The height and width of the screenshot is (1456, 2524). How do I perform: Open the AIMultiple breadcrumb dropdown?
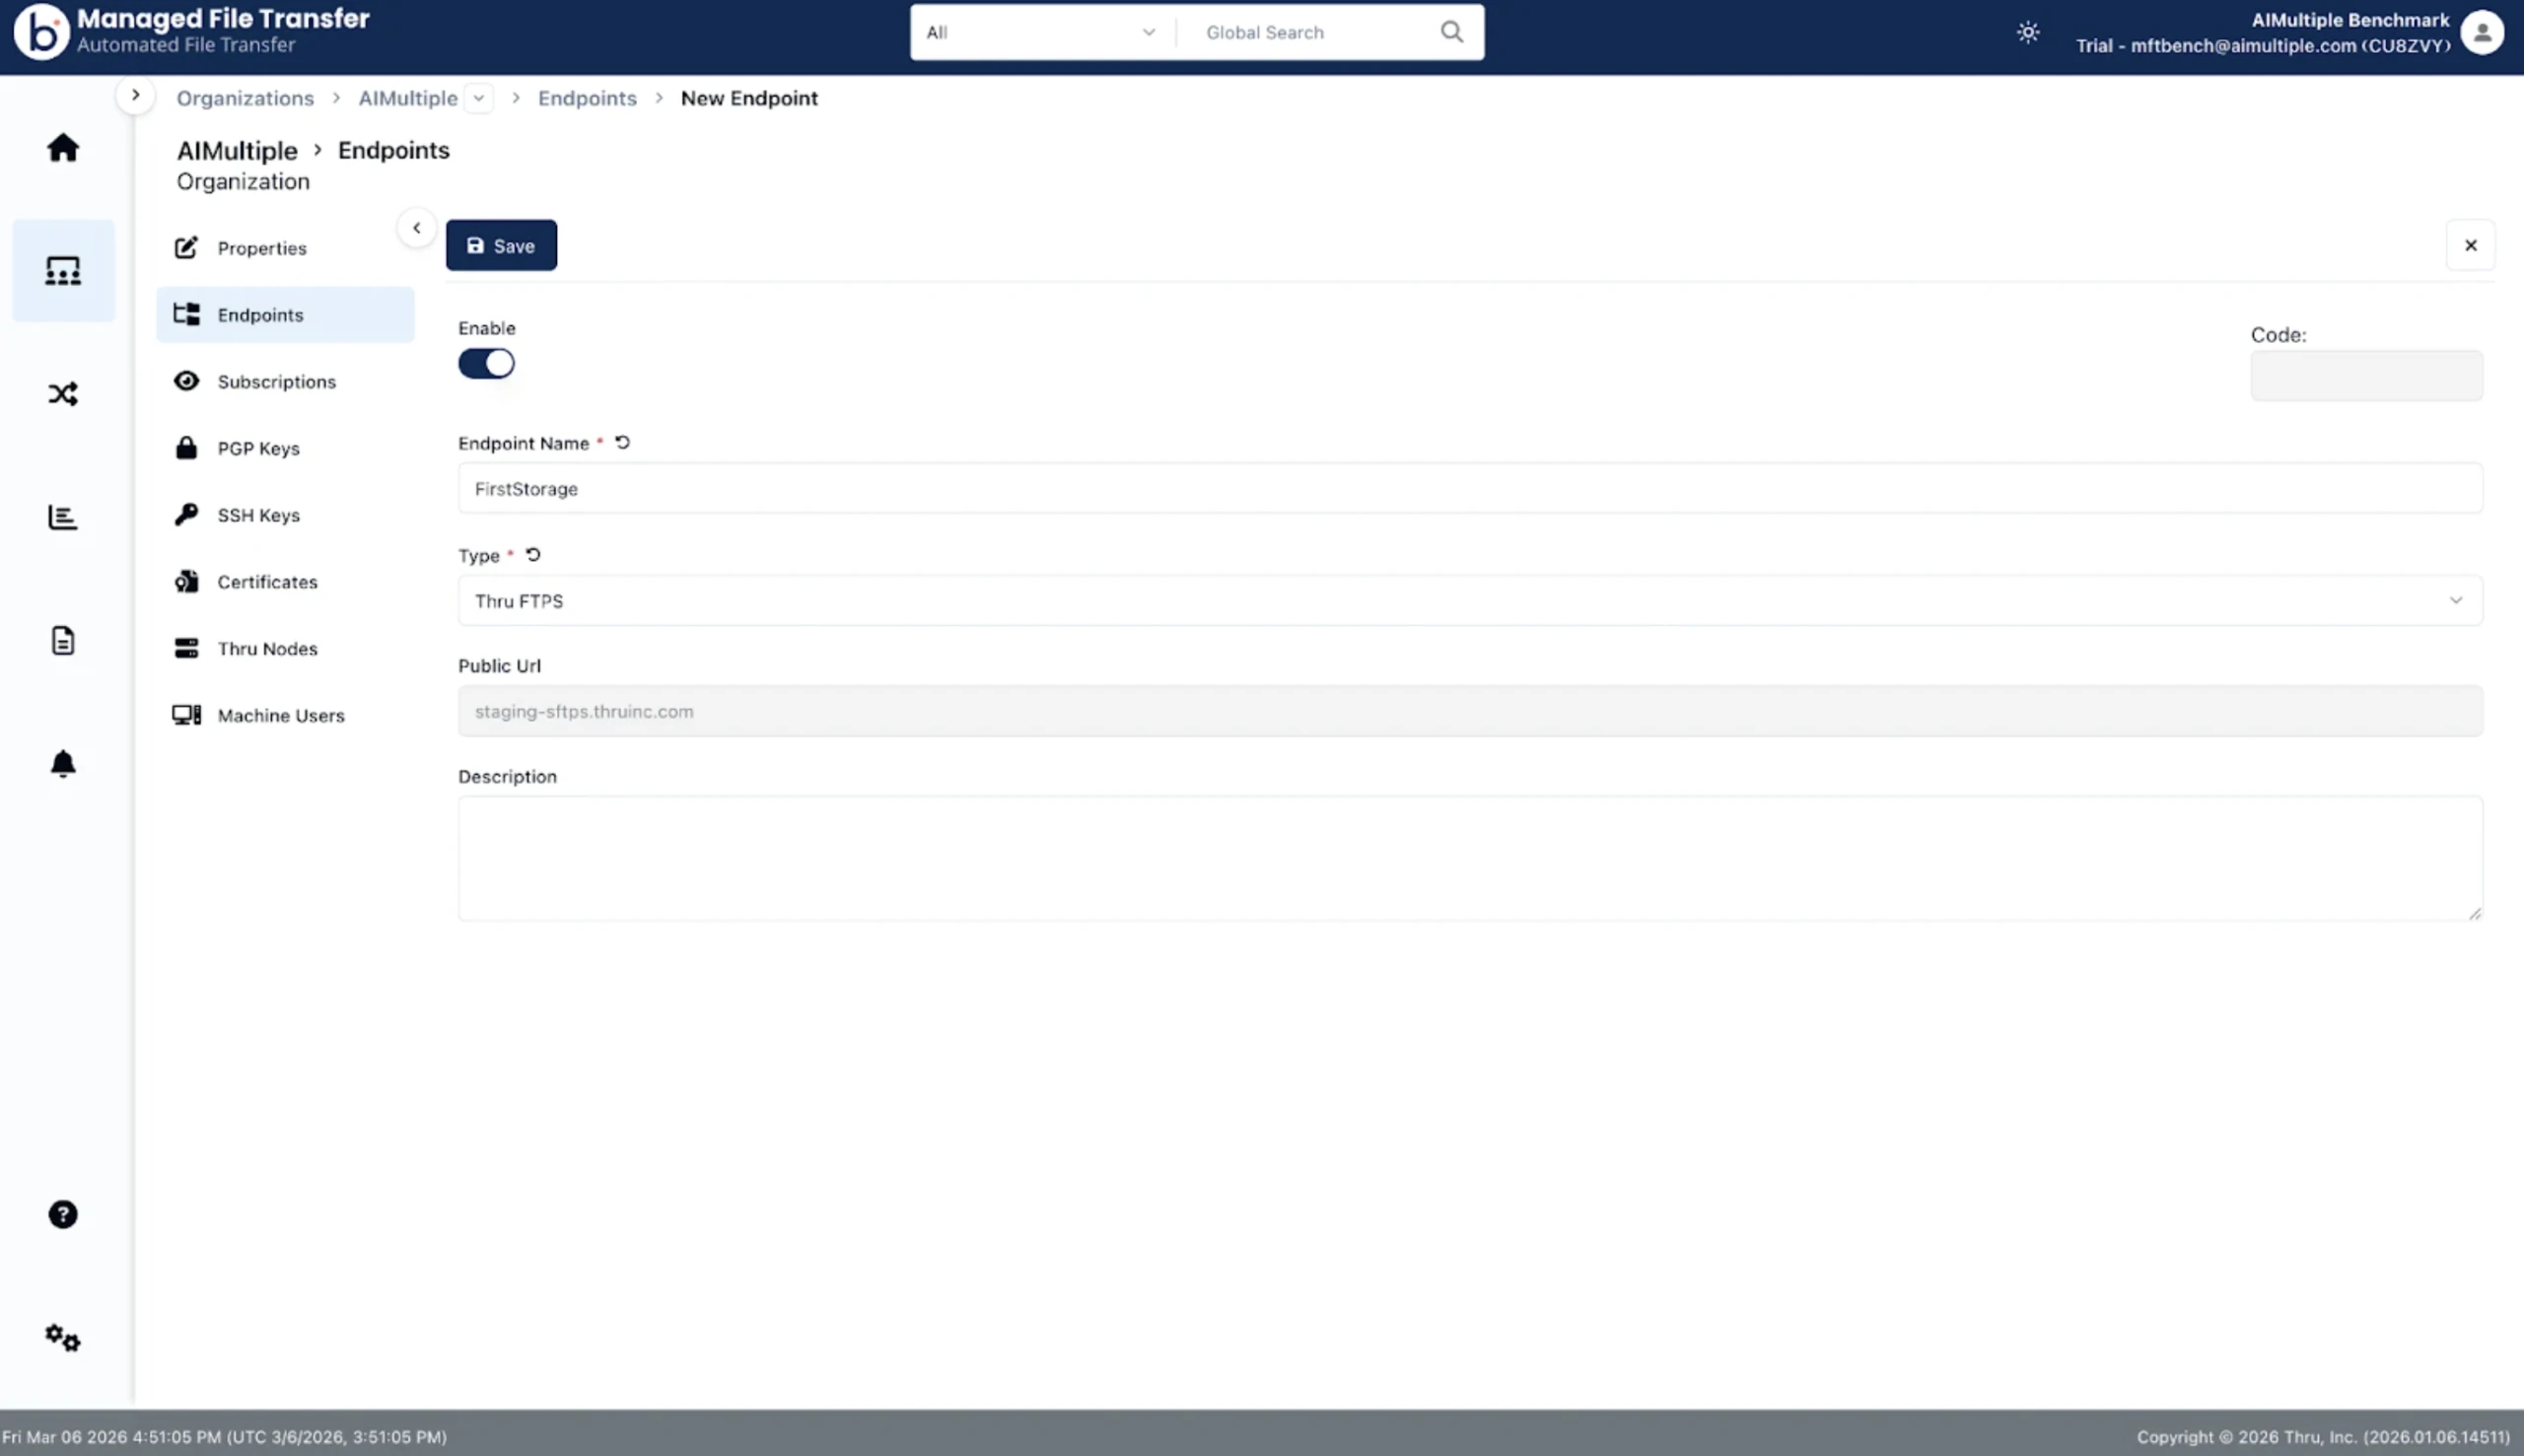[479, 98]
